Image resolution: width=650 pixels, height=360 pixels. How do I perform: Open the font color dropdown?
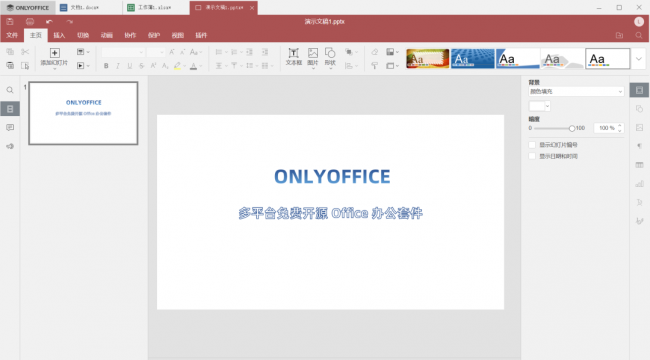pos(201,66)
